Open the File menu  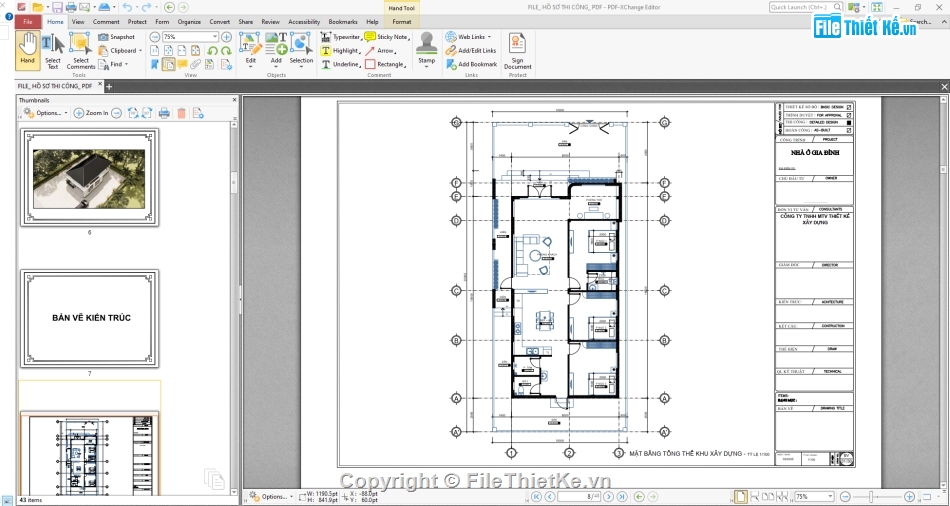(27, 21)
